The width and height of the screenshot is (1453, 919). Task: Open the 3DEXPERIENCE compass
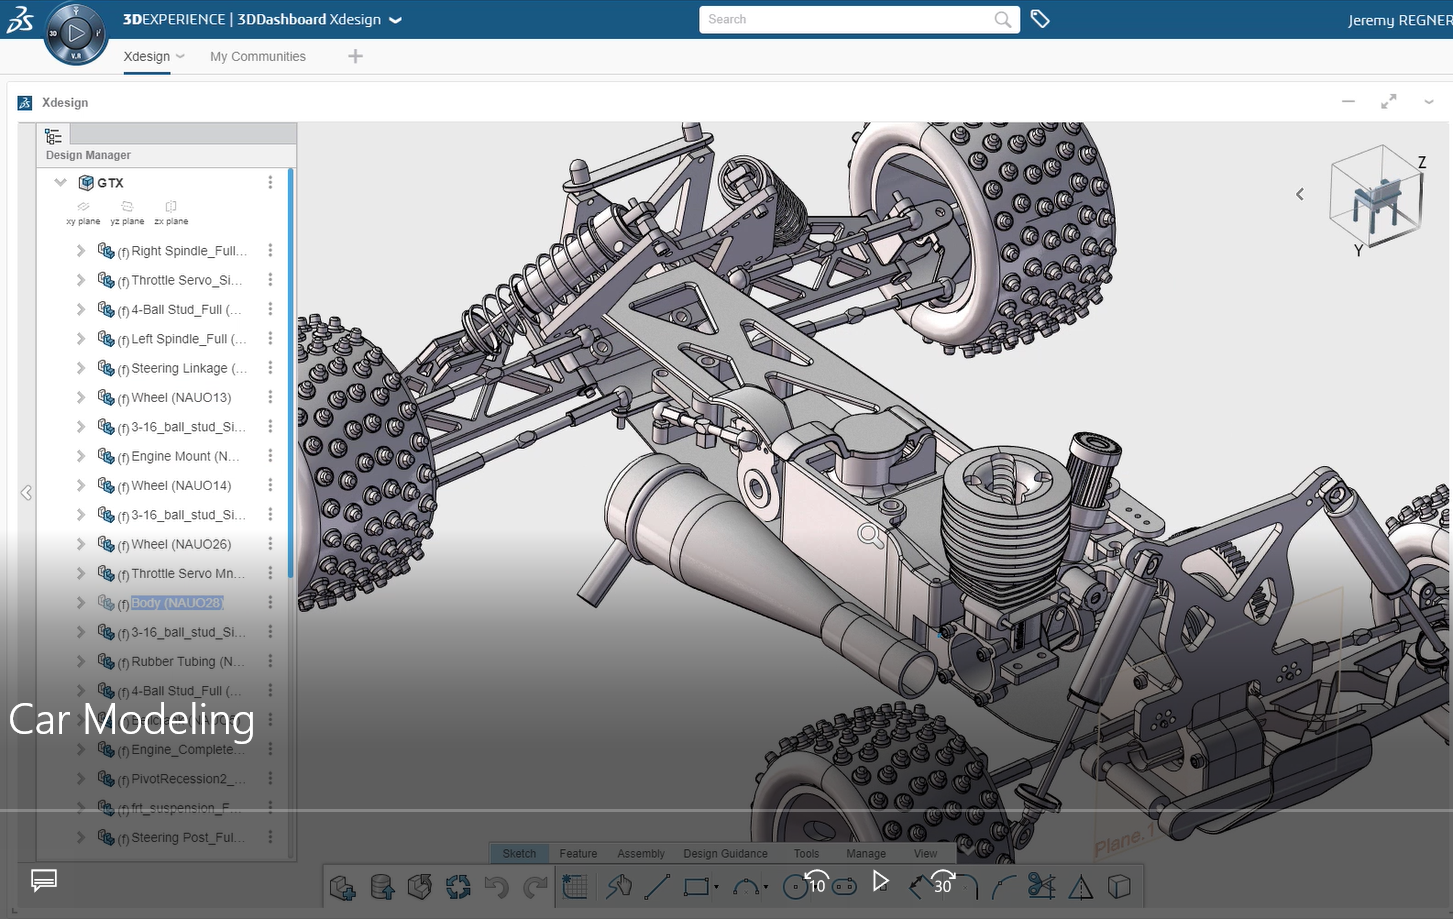[76, 34]
